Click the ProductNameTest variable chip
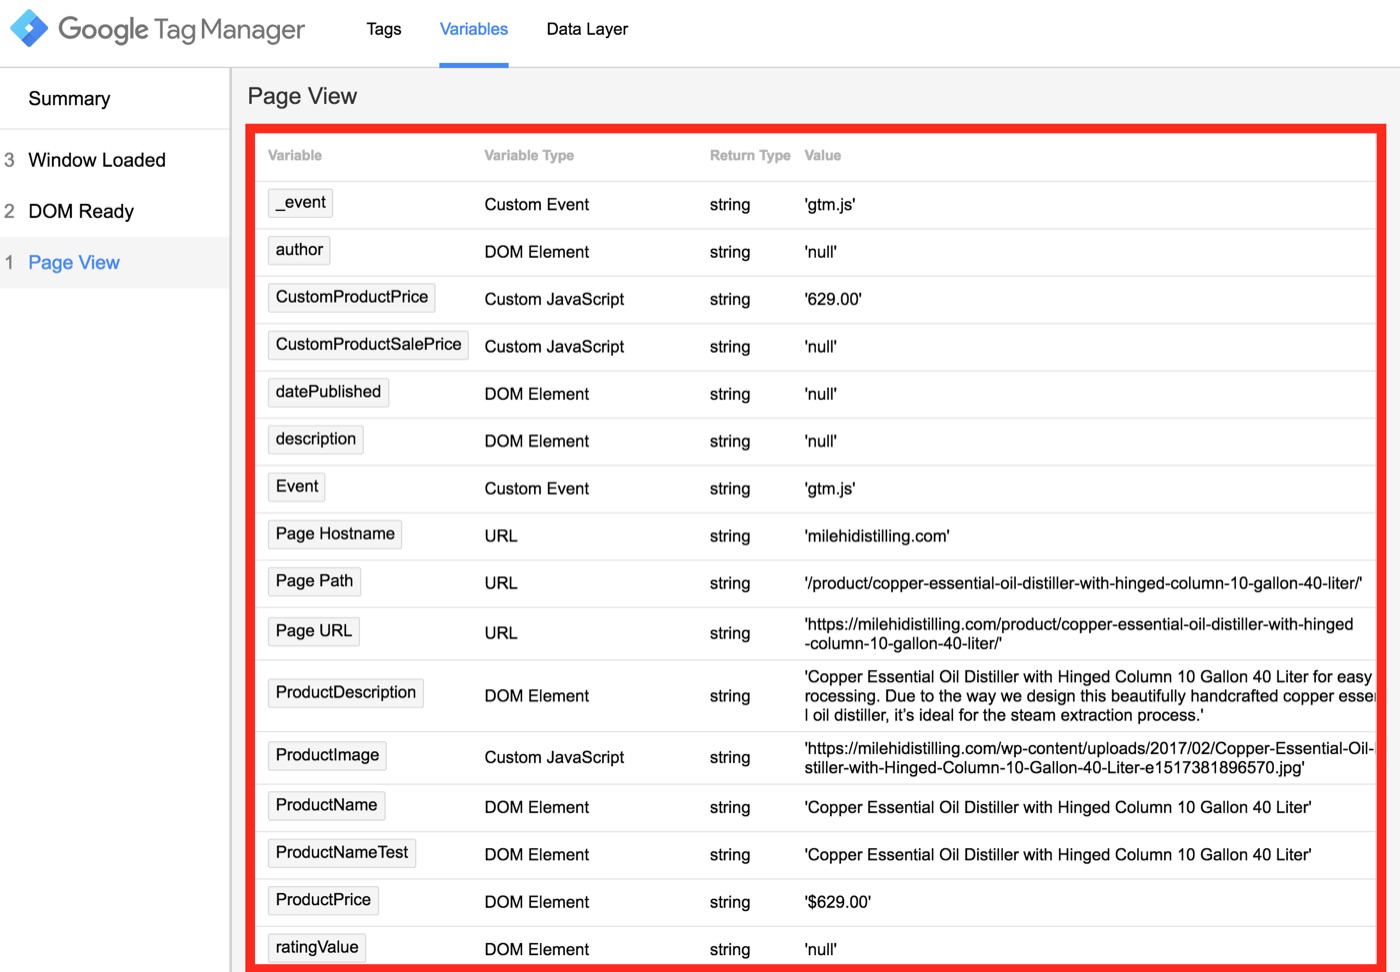Screen dimensions: 1400x972 pyautogui.click(x=342, y=852)
